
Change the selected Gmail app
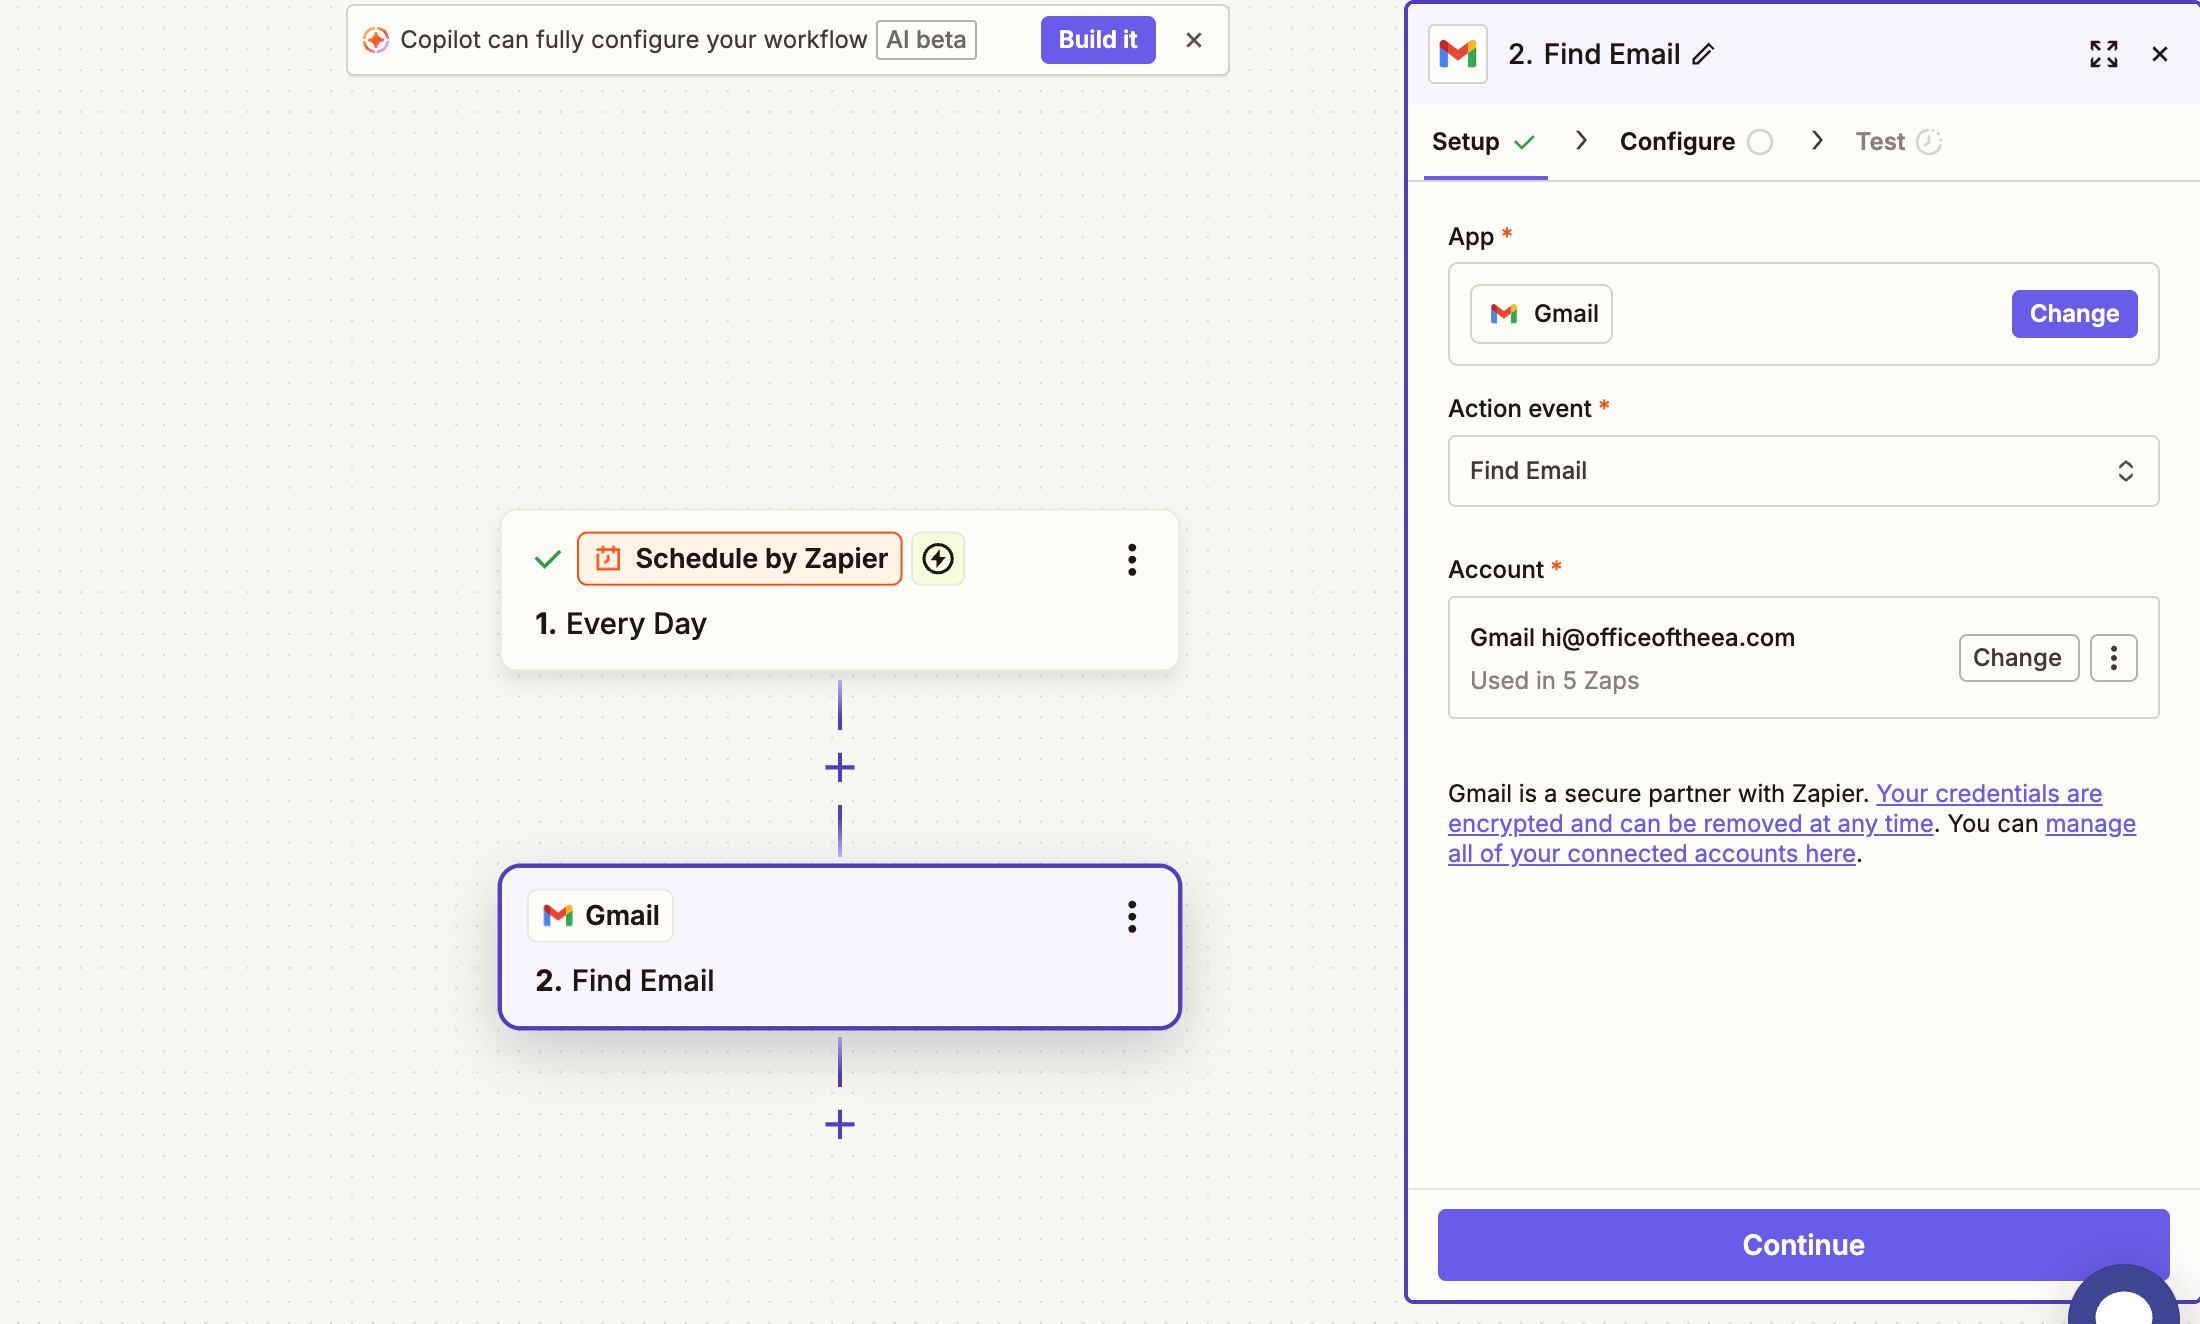pyautogui.click(x=2073, y=314)
